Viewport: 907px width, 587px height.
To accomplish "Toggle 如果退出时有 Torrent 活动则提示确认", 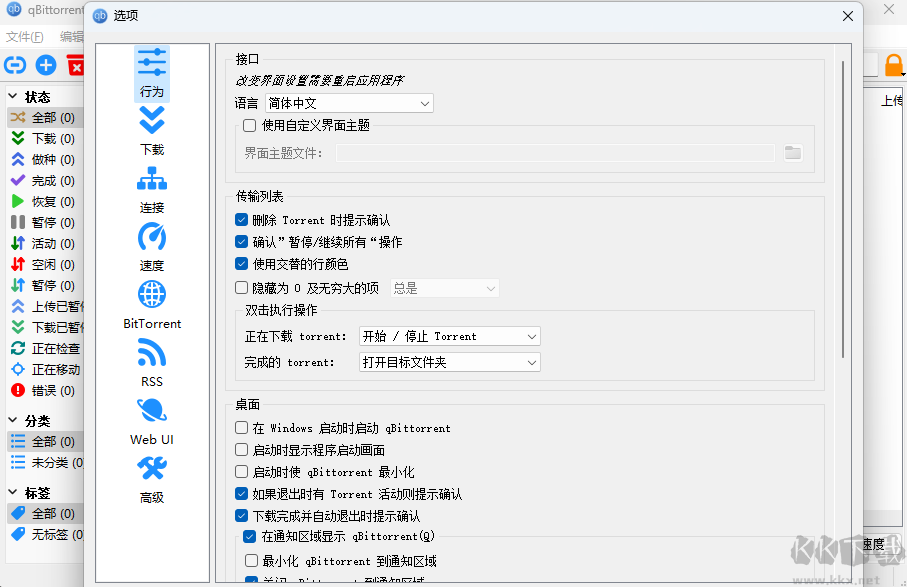I will coord(242,494).
